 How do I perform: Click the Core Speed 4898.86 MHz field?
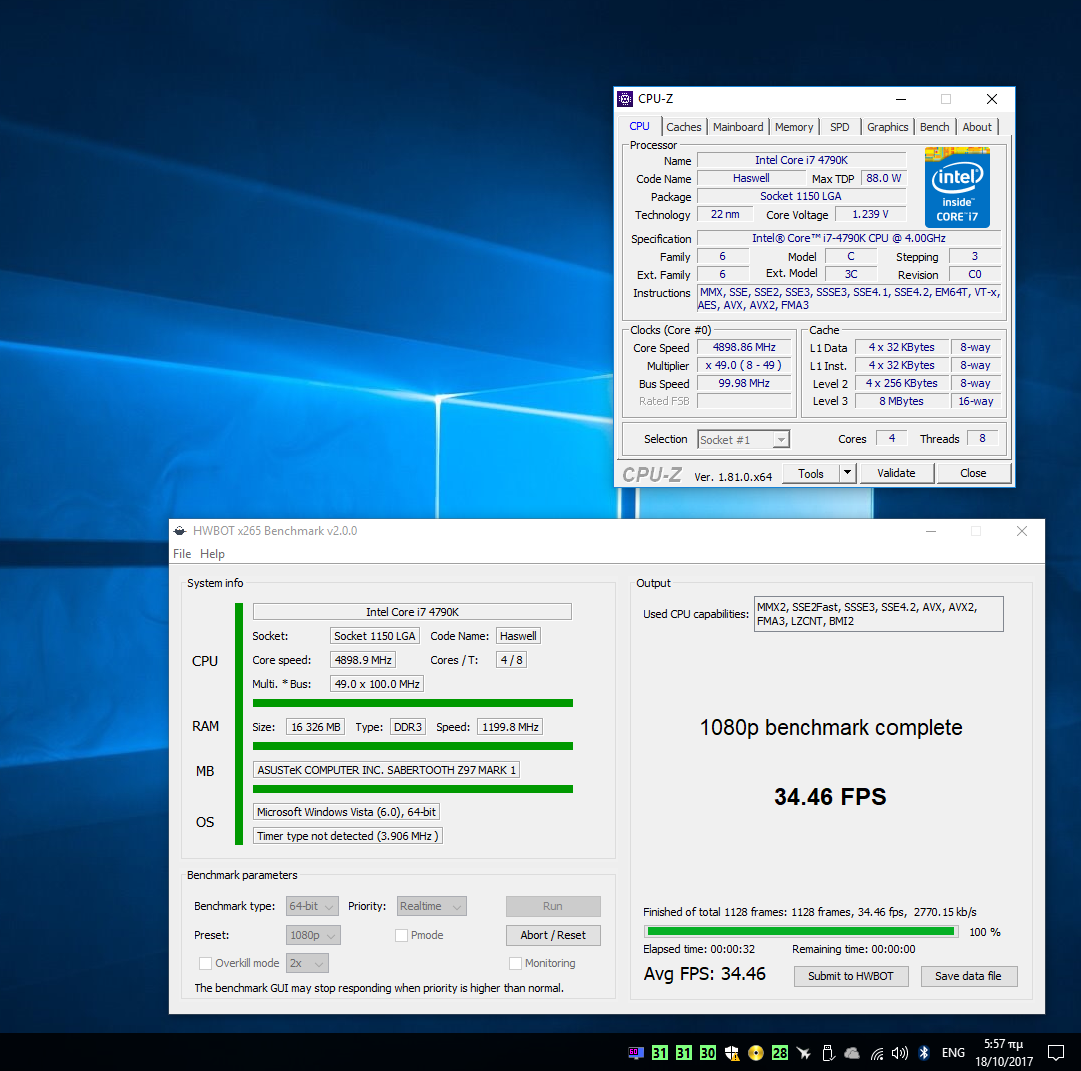tap(744, 348)
